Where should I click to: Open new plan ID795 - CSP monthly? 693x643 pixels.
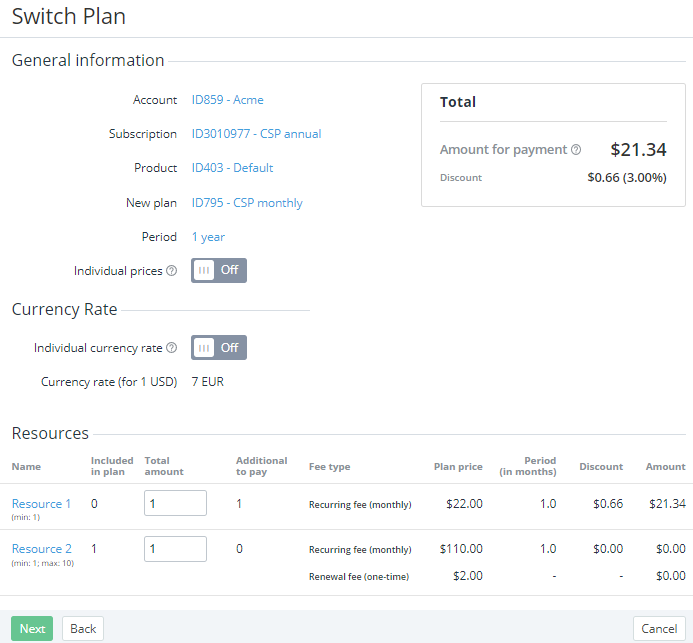click(247, 203)
